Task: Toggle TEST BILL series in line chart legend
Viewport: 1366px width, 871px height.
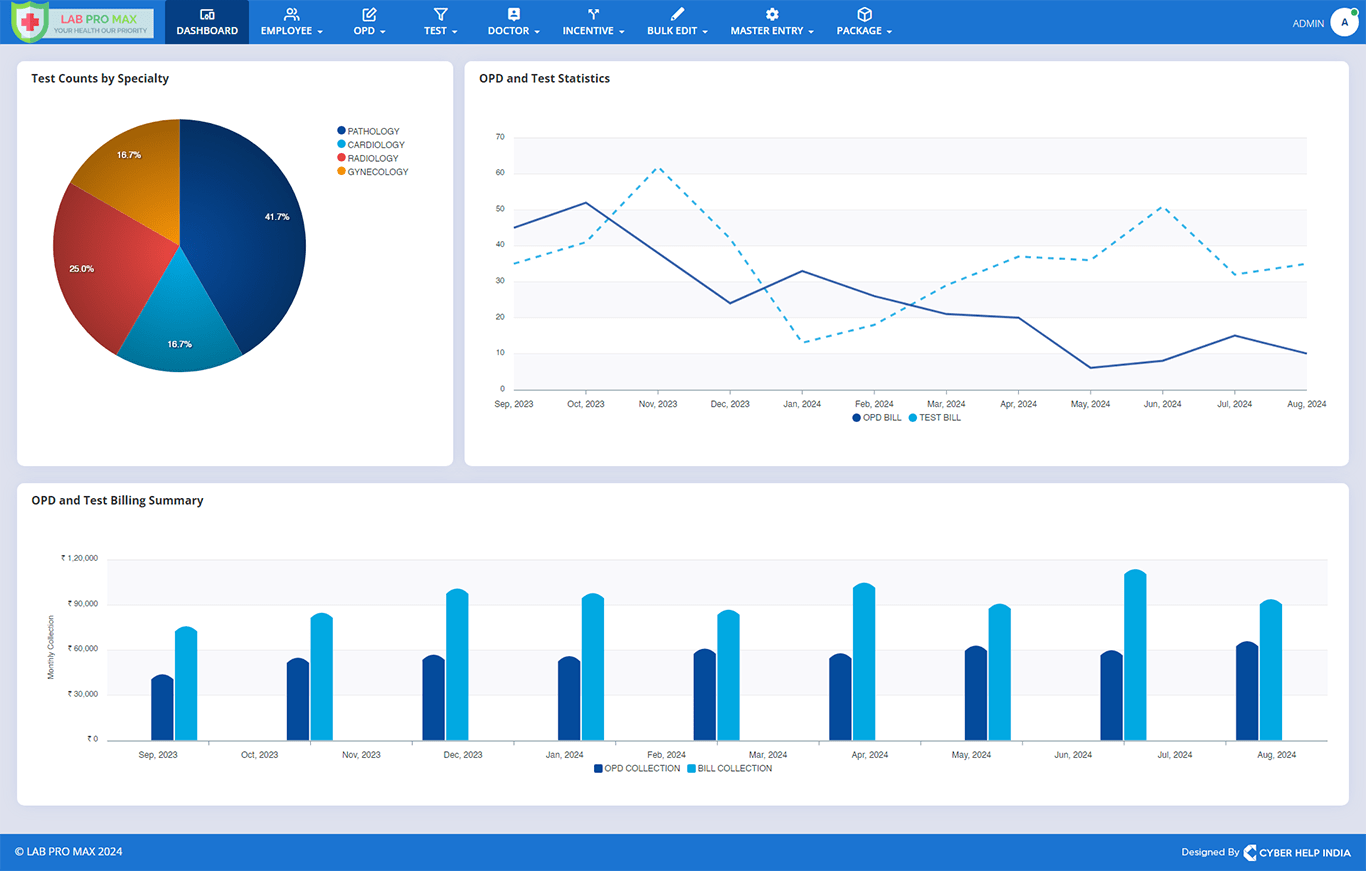Action: coord(934,418)
